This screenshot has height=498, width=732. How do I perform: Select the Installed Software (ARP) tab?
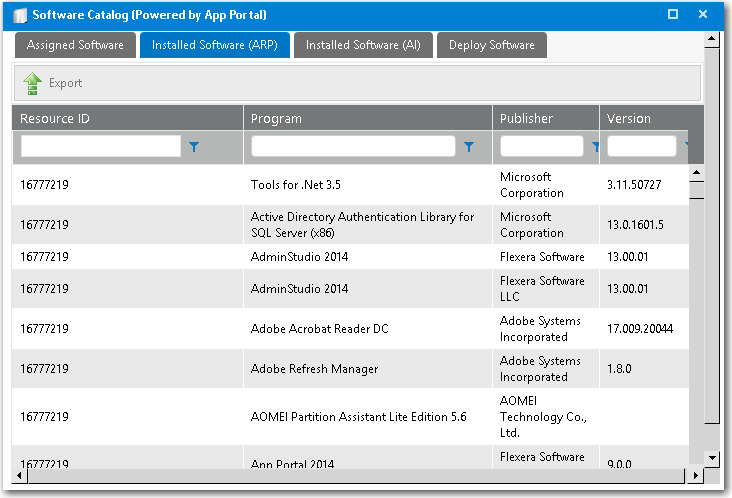coord(214,45)
